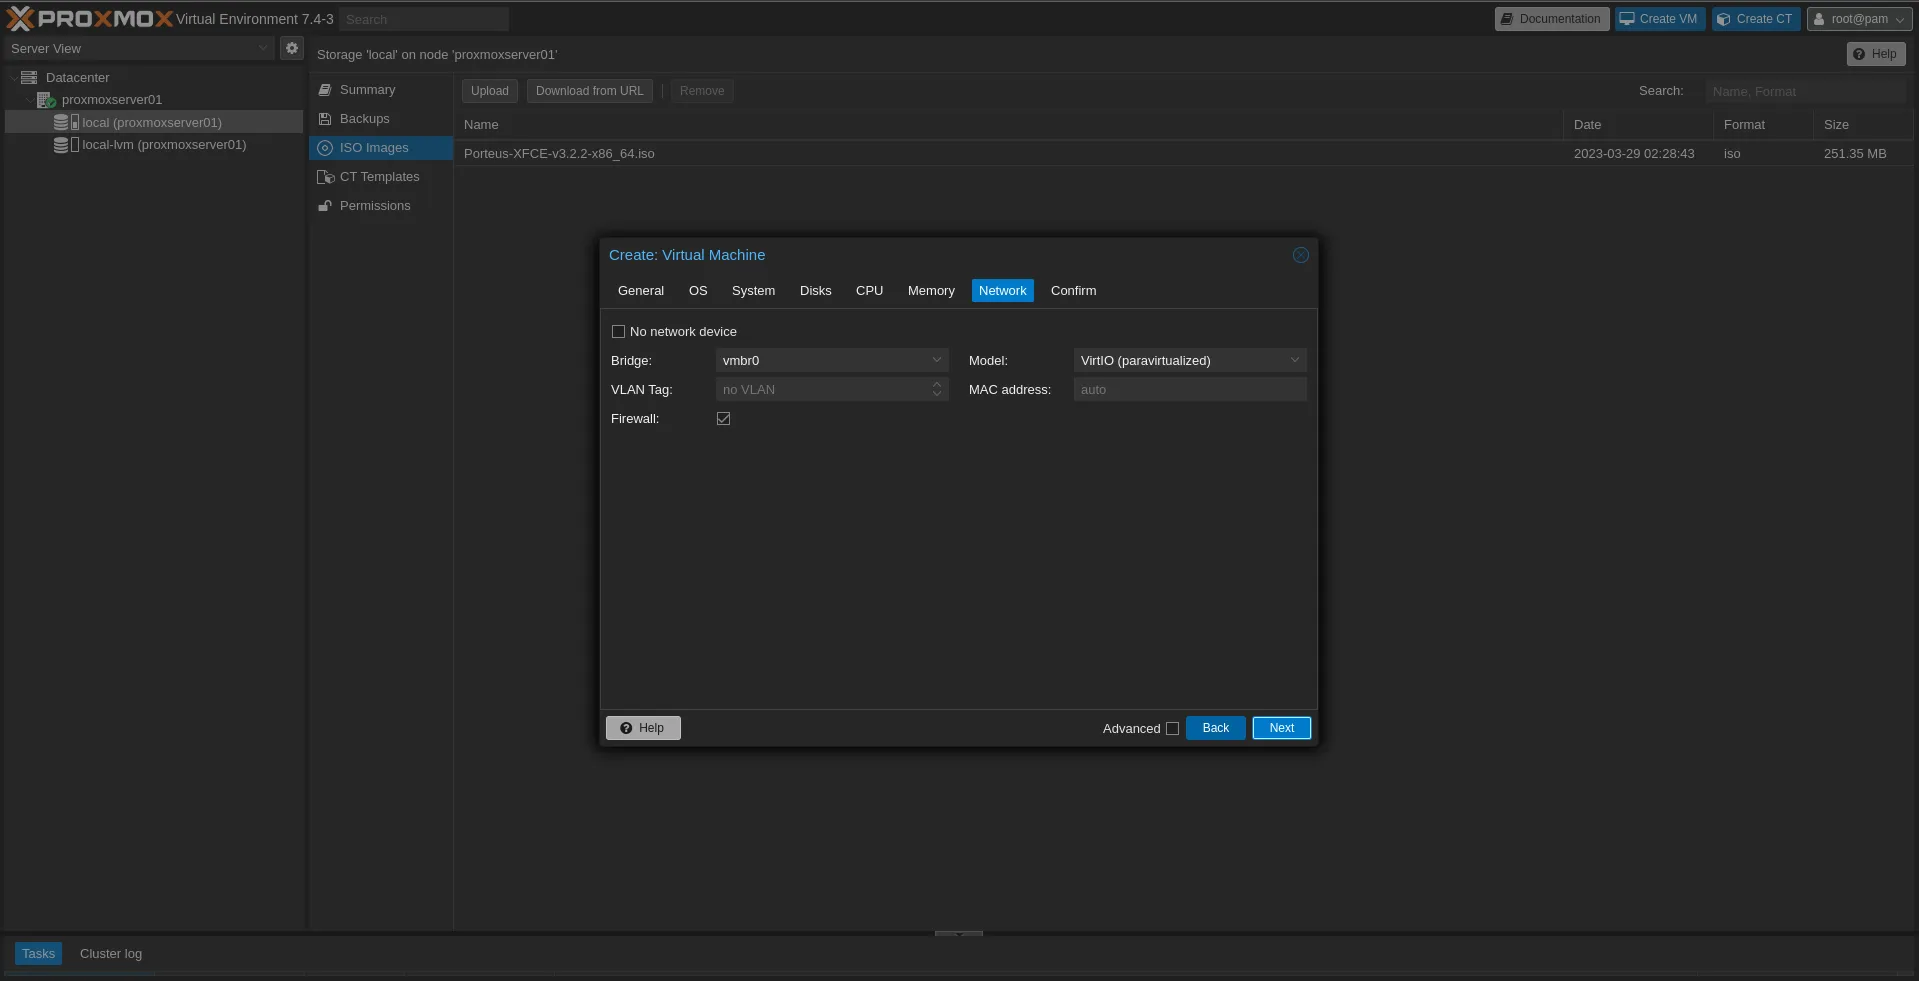
Task: Switch to the Disks tab
Action: point(815,291)
